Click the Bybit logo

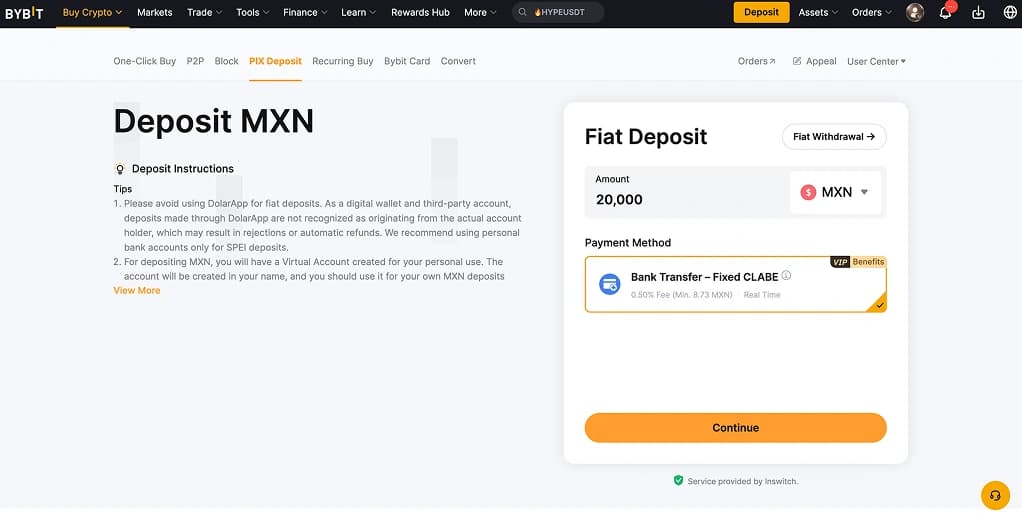click(24, 13)
